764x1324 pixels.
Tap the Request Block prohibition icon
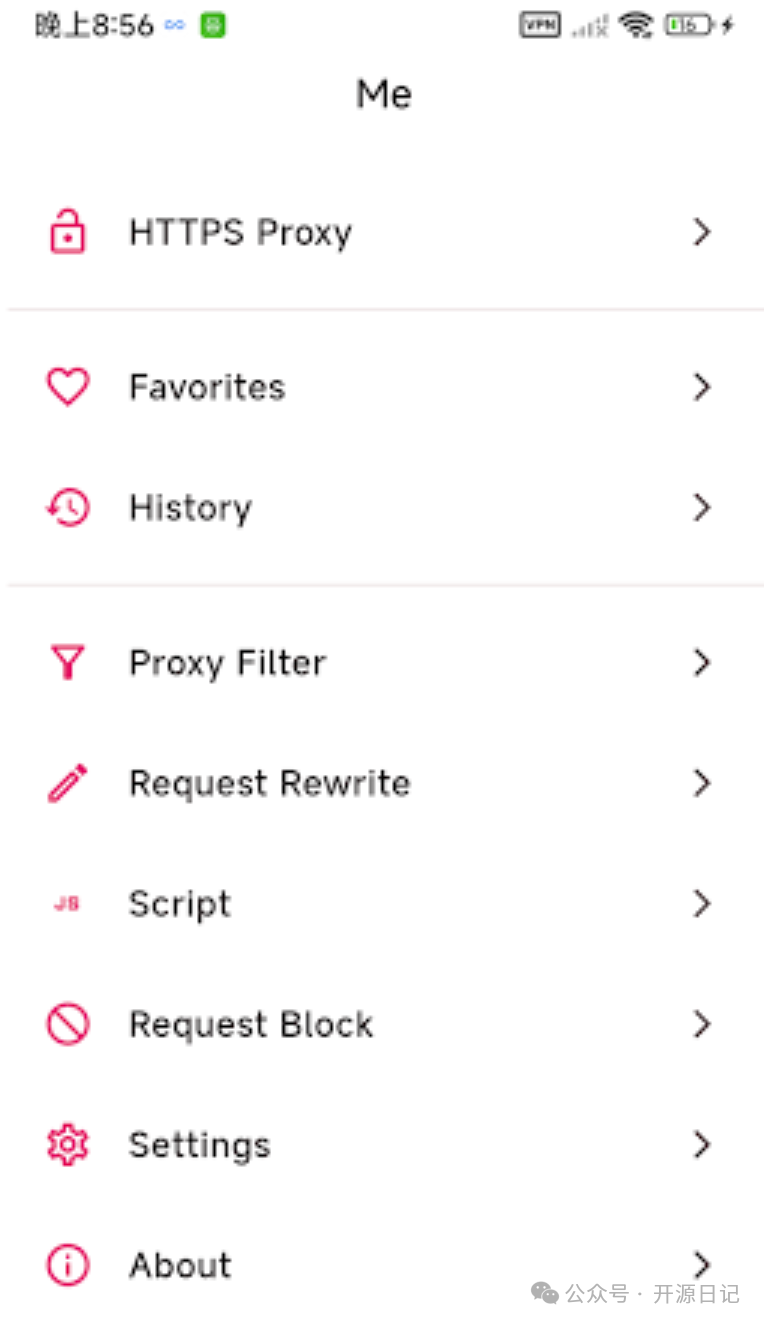68,1024
